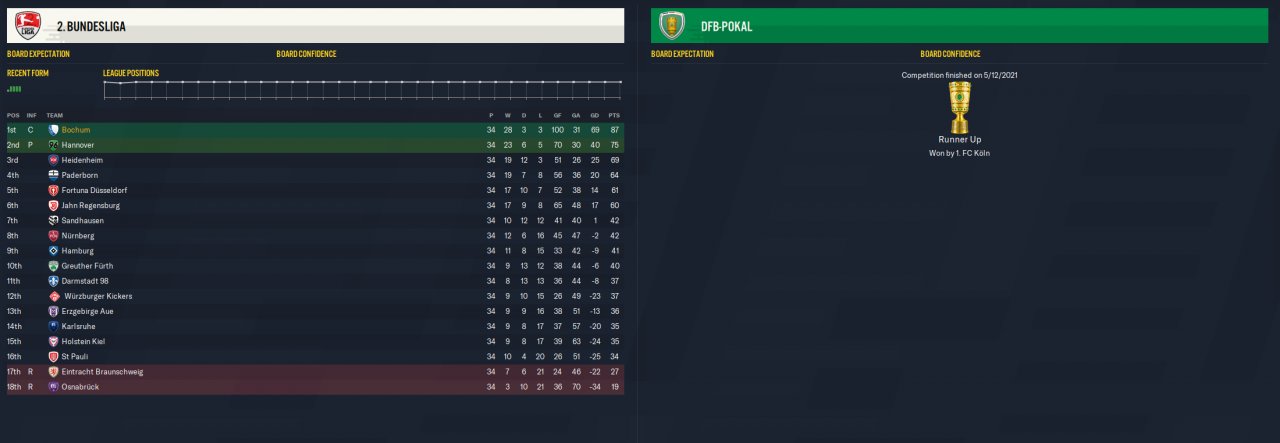Click the St Pauli club badge

tap(53, 356)
